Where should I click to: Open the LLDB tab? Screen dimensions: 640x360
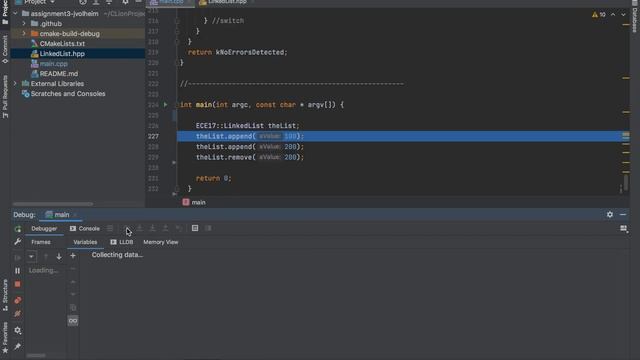click(x=122, y=242)
